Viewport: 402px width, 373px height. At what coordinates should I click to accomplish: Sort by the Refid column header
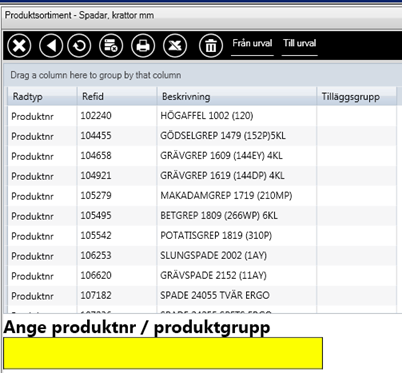(117, 97)
